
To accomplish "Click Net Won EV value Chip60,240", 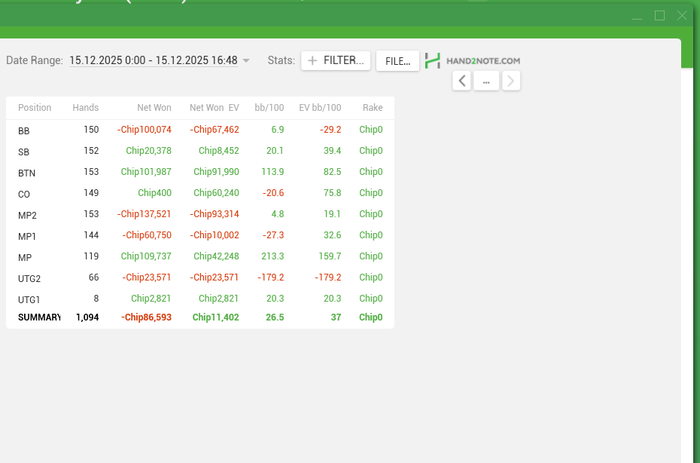I will pyautogui.click(x=216, y=192).
